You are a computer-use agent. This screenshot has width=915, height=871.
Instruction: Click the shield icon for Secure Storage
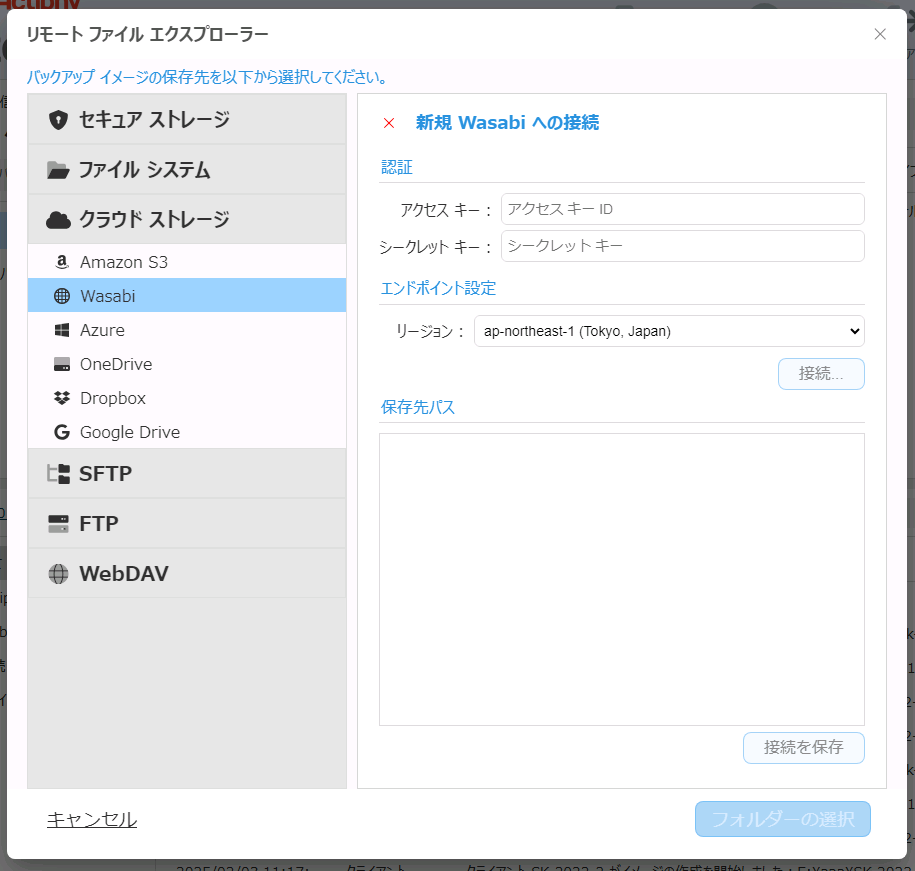(59, 120)
